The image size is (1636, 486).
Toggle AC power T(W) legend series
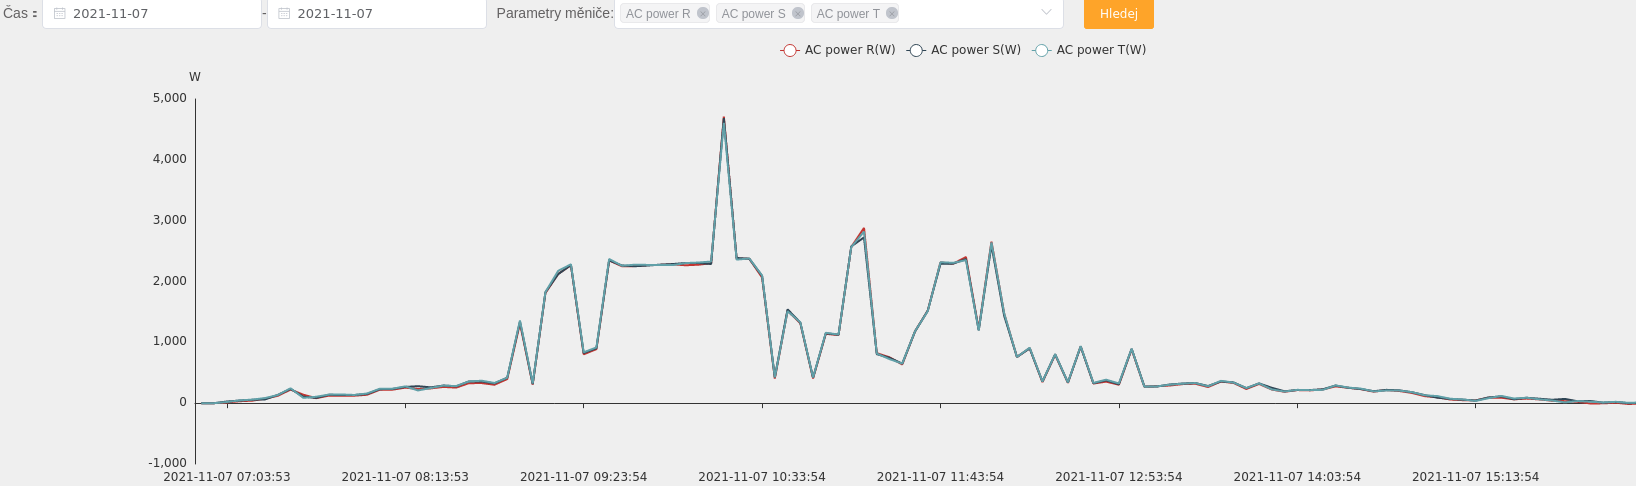[x=1089, y=50]
